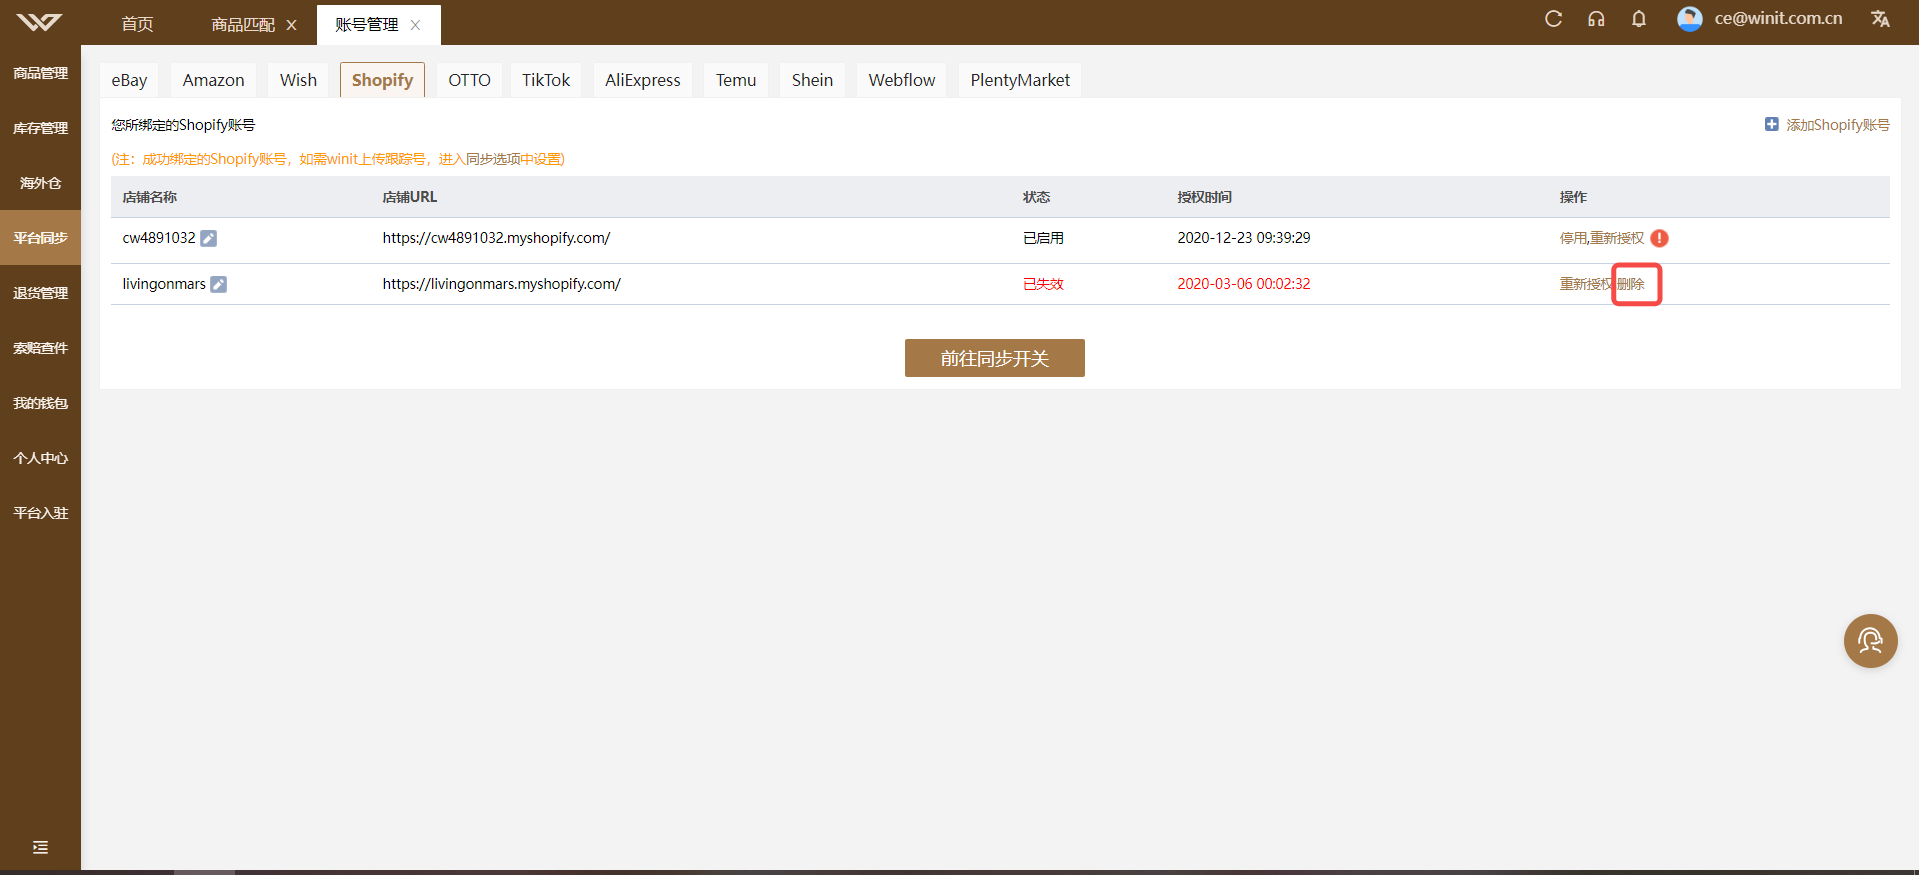Click the 您所绑定的Shopify账号 heading
The image size is (1919, 875).
pyautogui.click(x=183, y=125)
